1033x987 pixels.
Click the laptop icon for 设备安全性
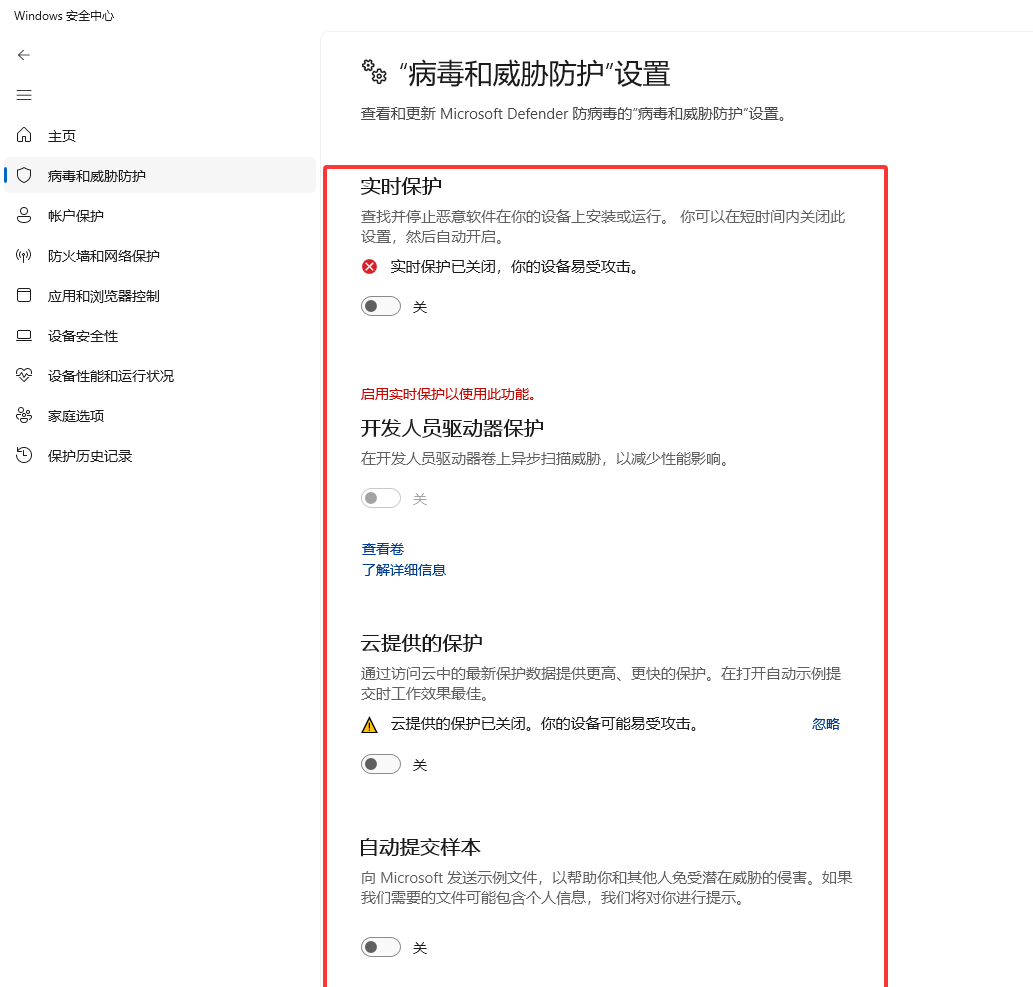[x=24, y=335]
